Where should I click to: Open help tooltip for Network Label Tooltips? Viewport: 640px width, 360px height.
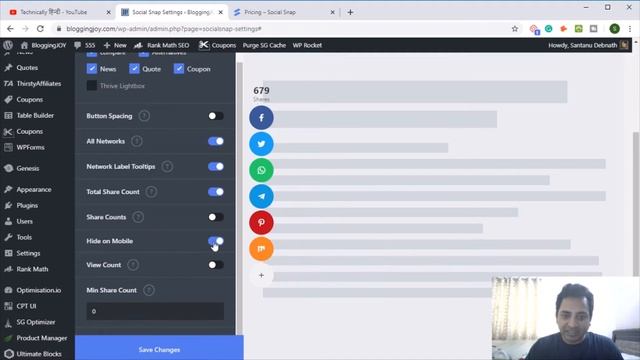pos(167,167)
